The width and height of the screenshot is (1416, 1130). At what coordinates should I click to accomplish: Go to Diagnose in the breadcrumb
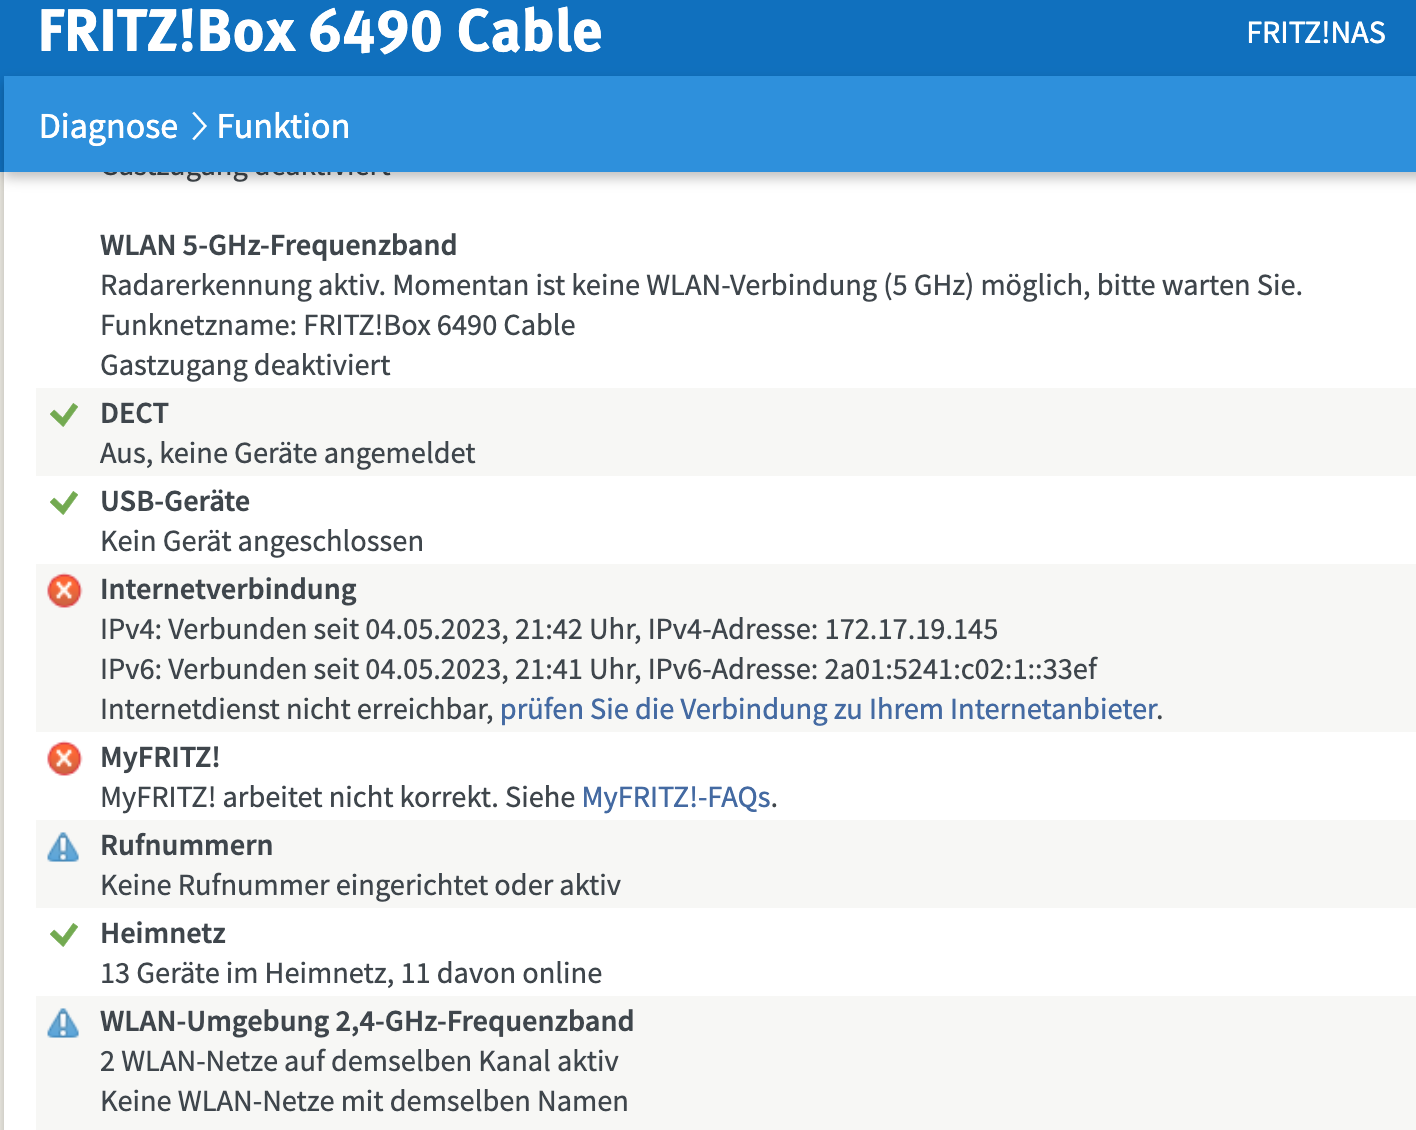pos(108,127)
